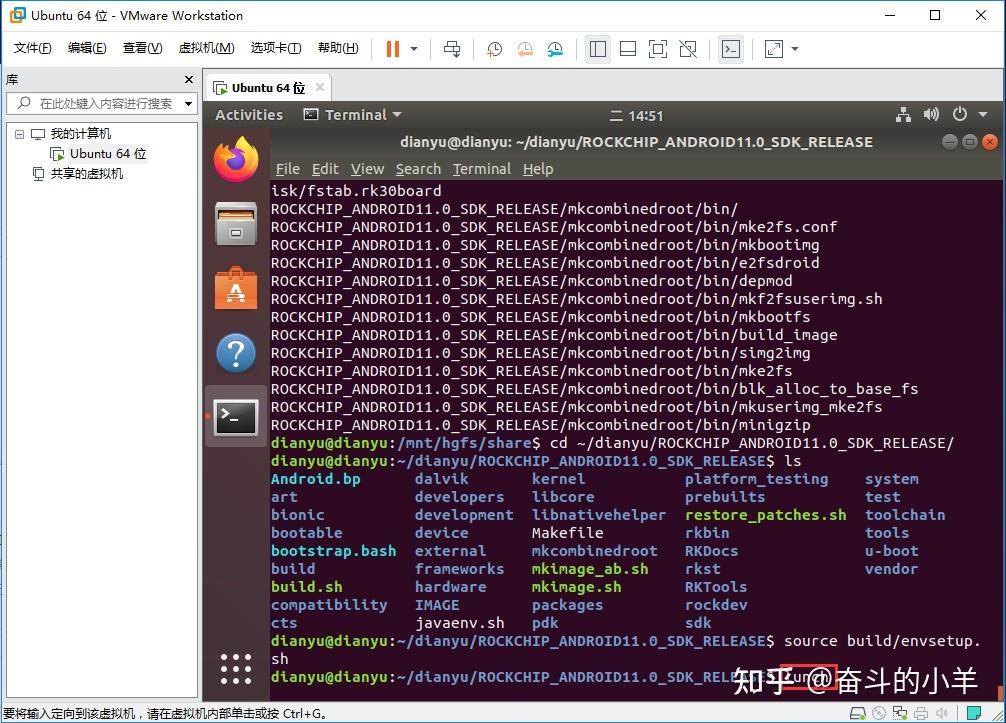The height and width of the screenshot is (723, 1006).
Task: Expand the guest system status menu arrow
Action: click(986, 115)
